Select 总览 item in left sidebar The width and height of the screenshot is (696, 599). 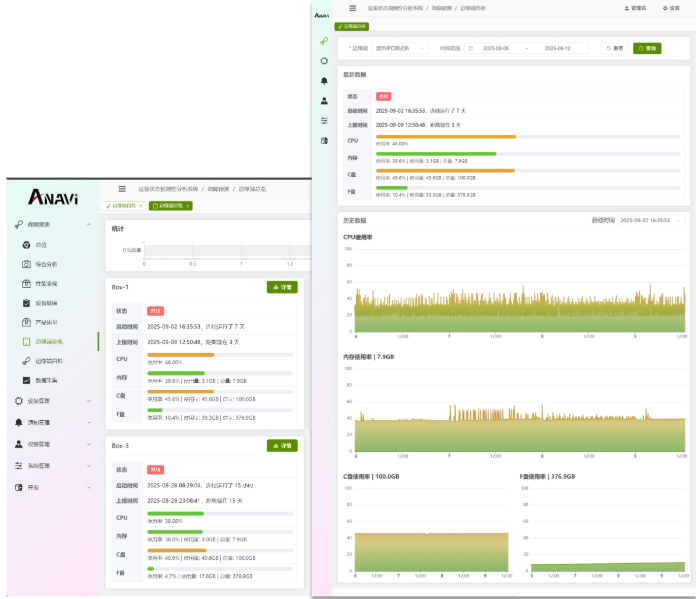click(x=41, y=245)
